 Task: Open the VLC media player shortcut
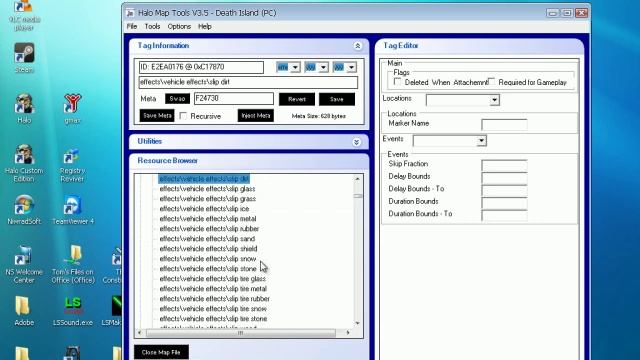[x=24, y=16]
